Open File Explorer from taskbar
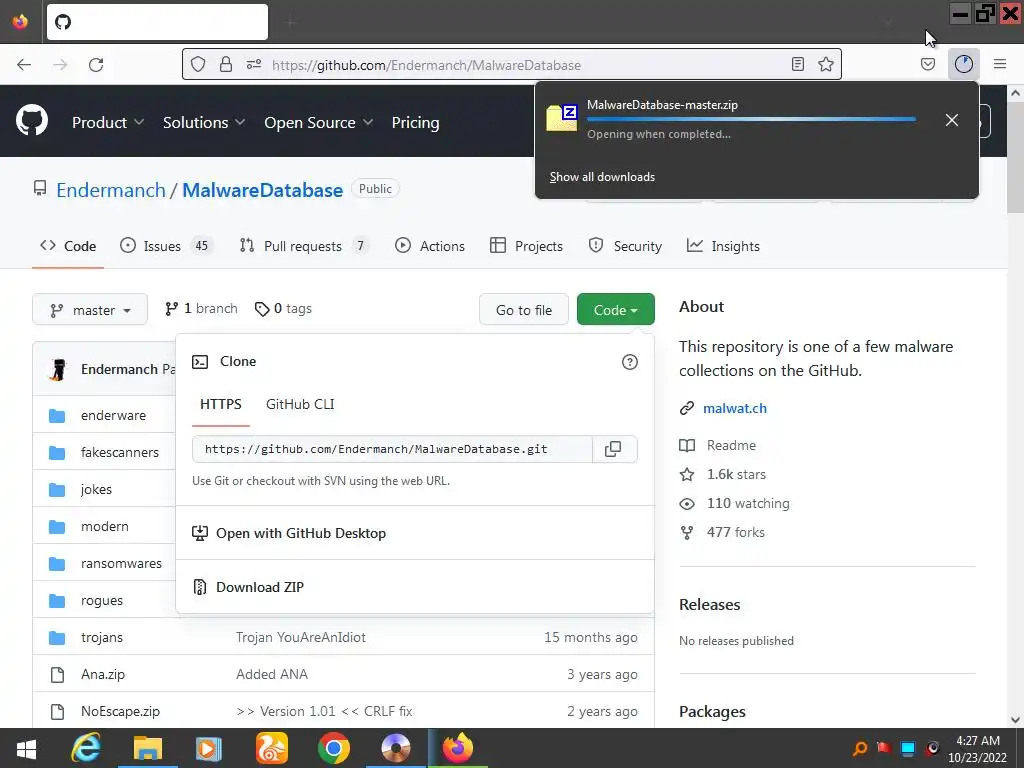 (x=148, y=748)
